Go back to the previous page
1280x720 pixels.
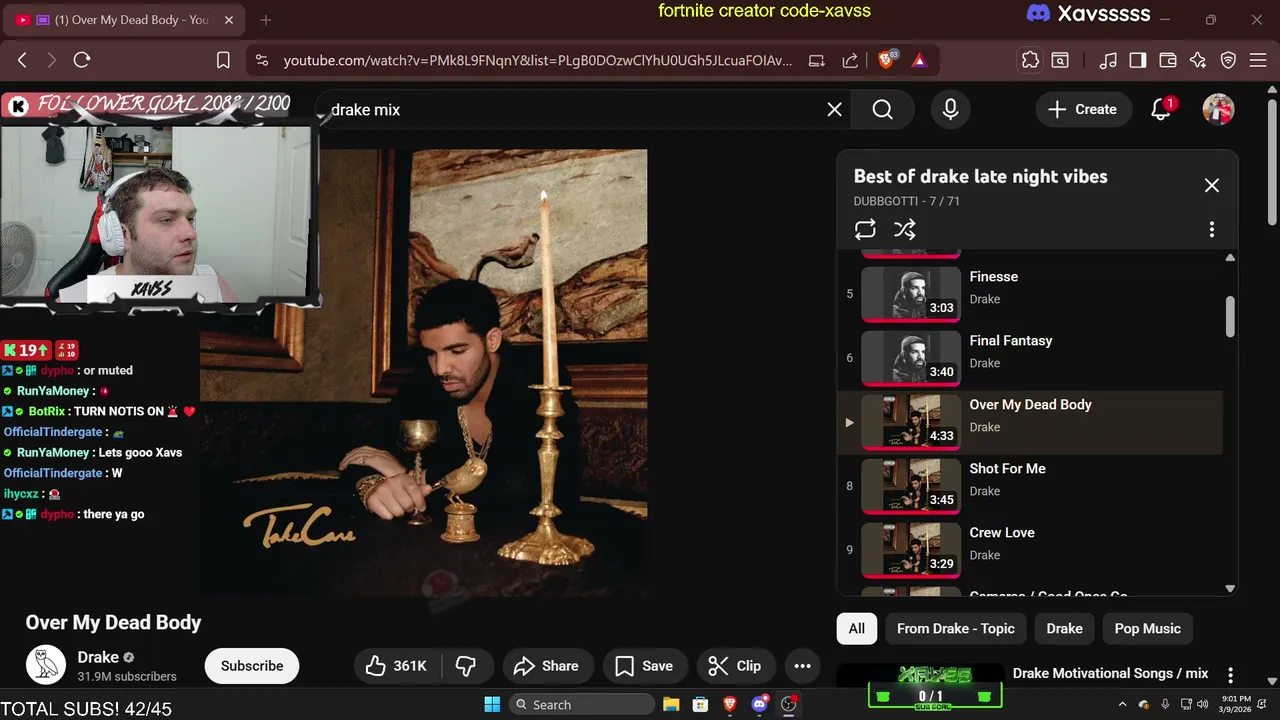click(x=22, y=60)
